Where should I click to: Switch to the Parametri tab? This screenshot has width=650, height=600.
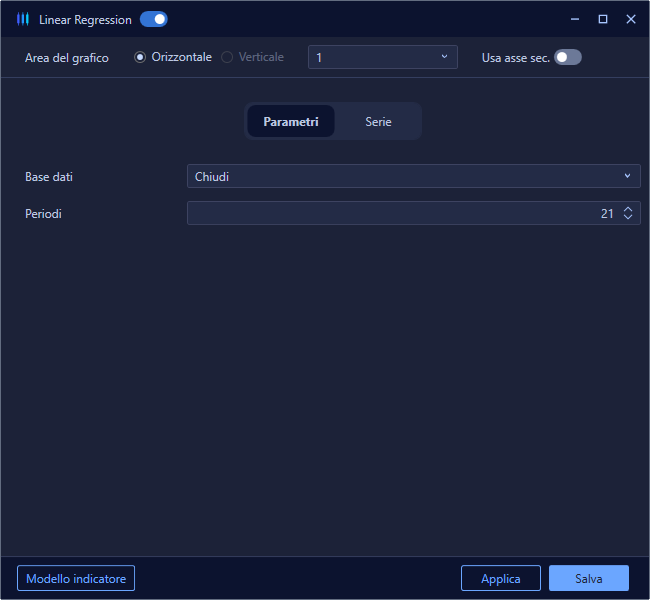tap(291, 121)
